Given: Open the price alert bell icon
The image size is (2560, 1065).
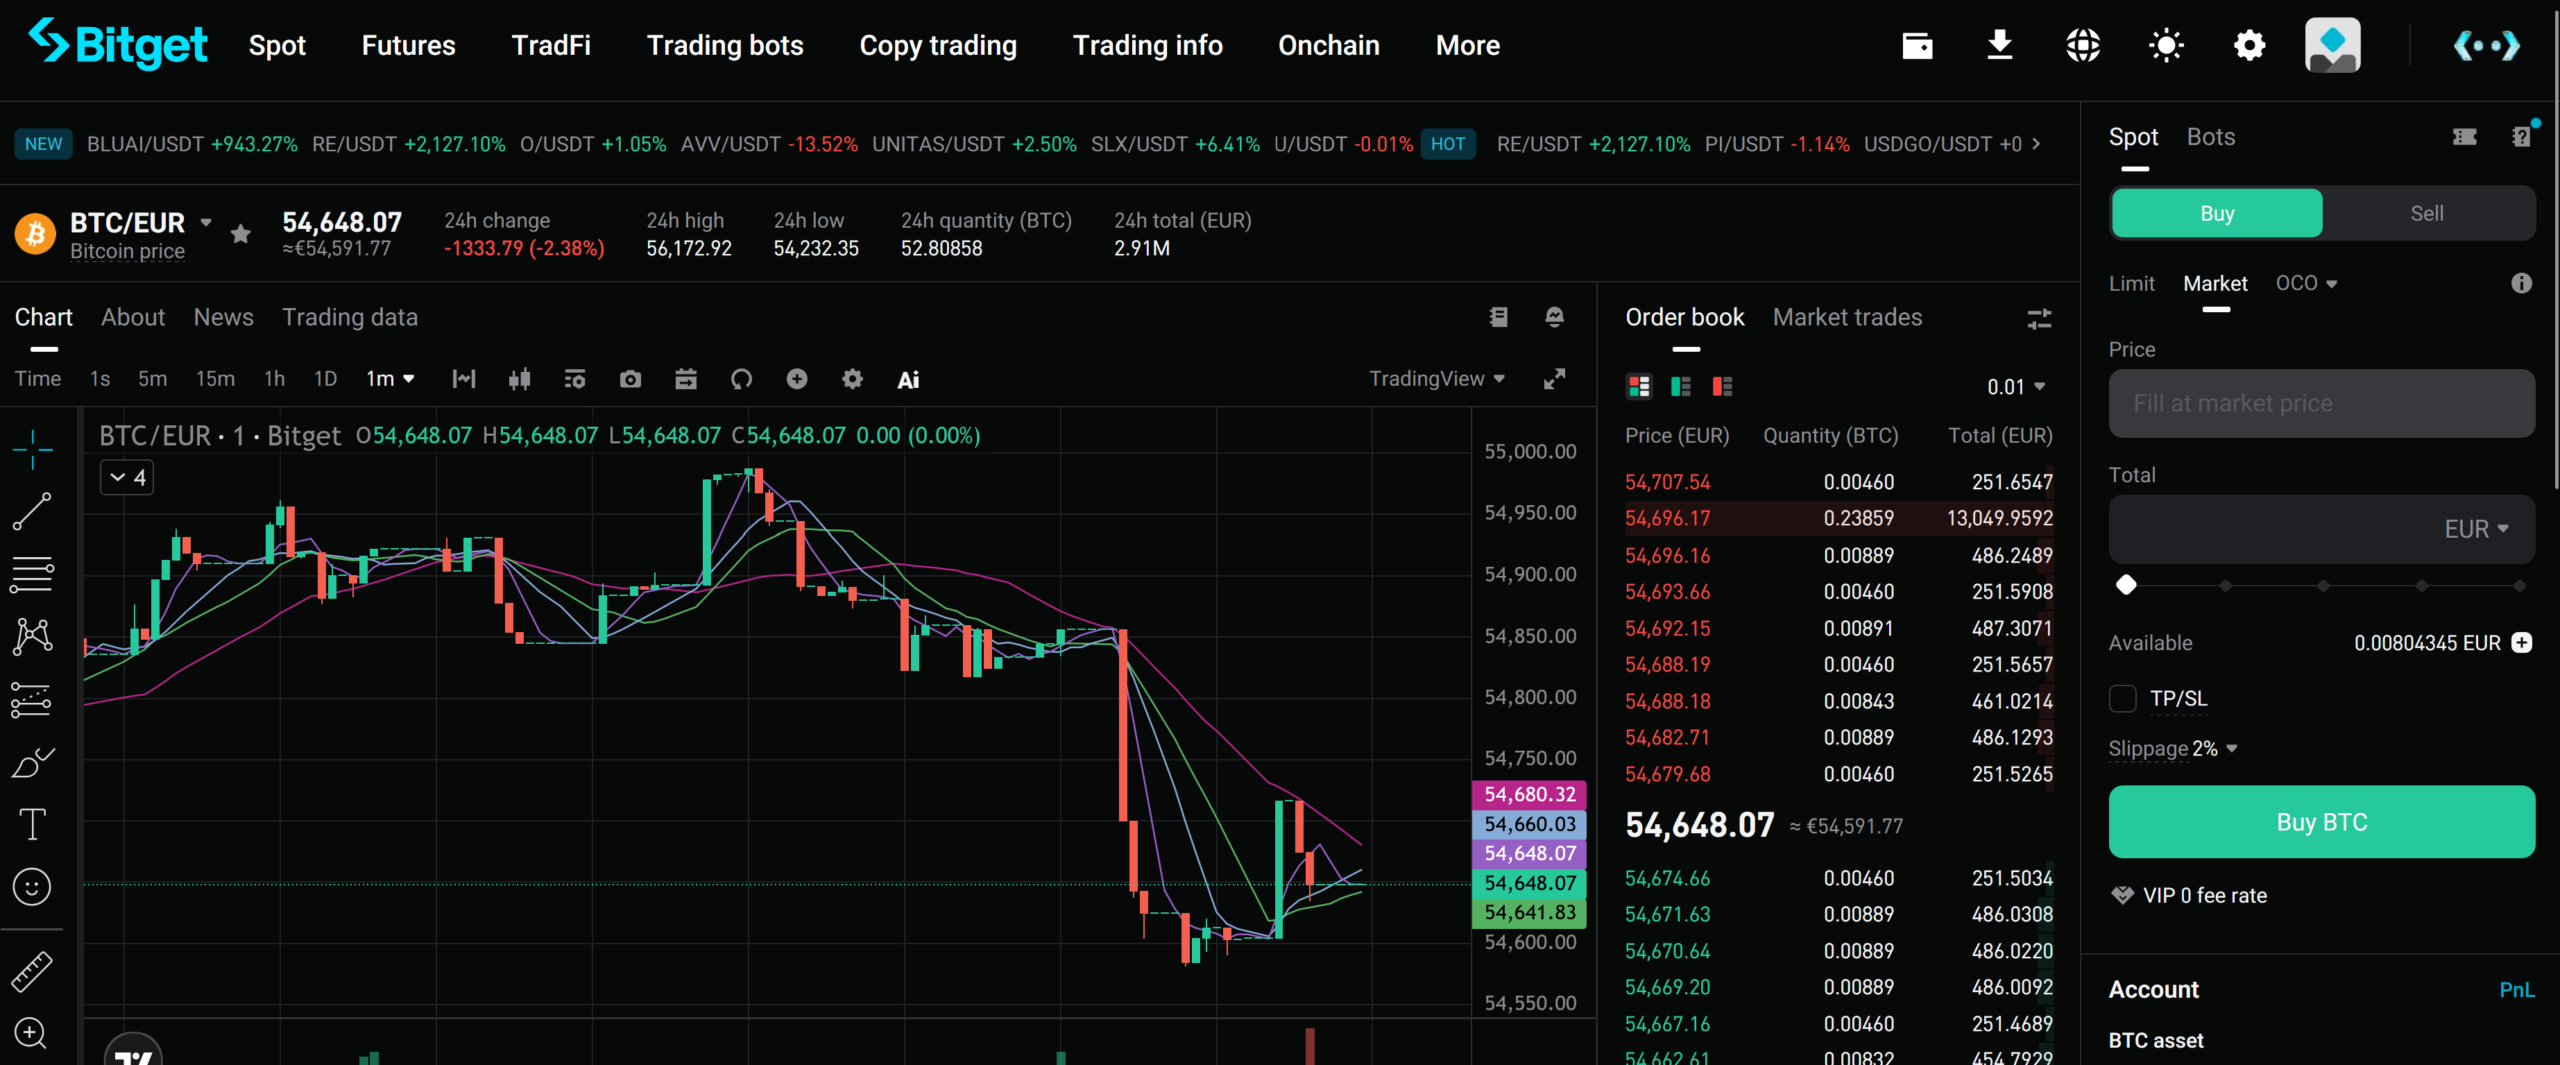Looking at the screenshot, I should [1554, 317].
